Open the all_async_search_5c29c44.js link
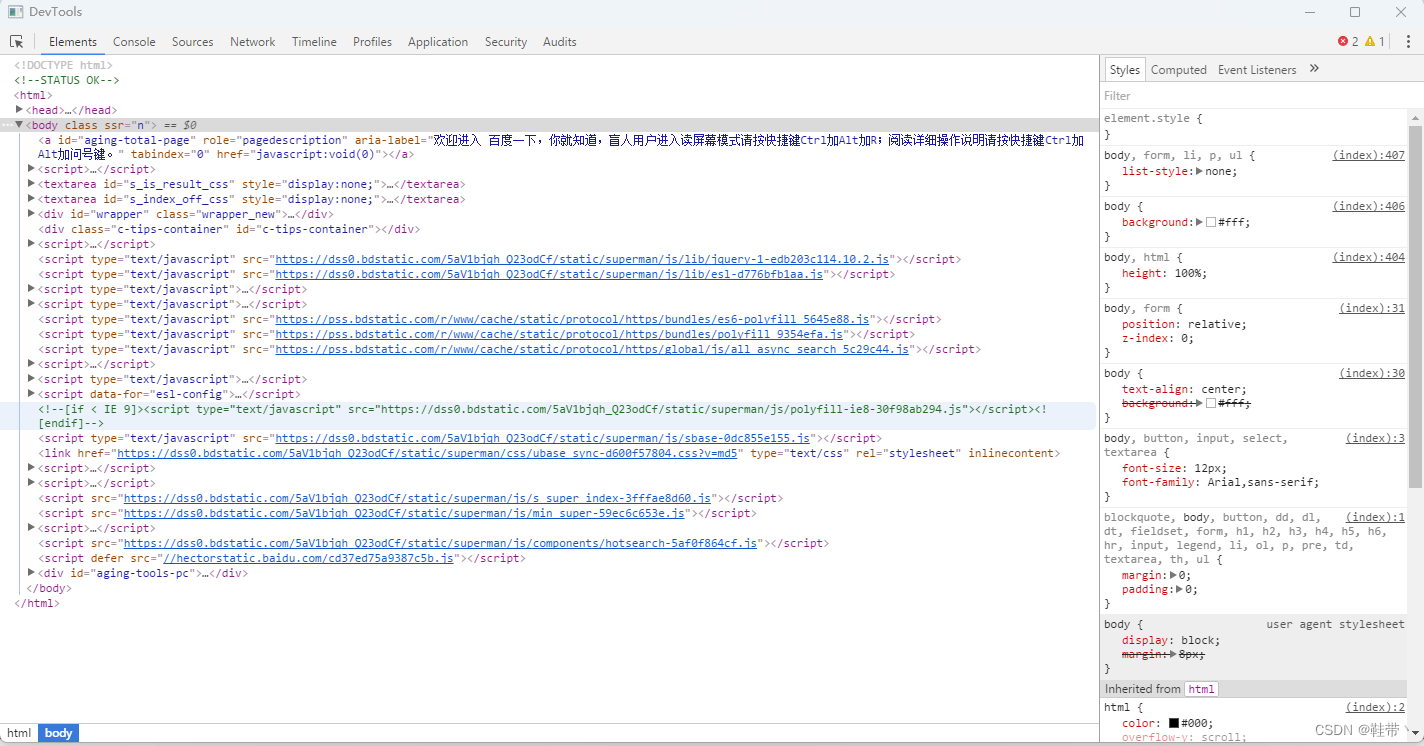The height and width of the screenshot is (746, 1424). tap(592, 349)
